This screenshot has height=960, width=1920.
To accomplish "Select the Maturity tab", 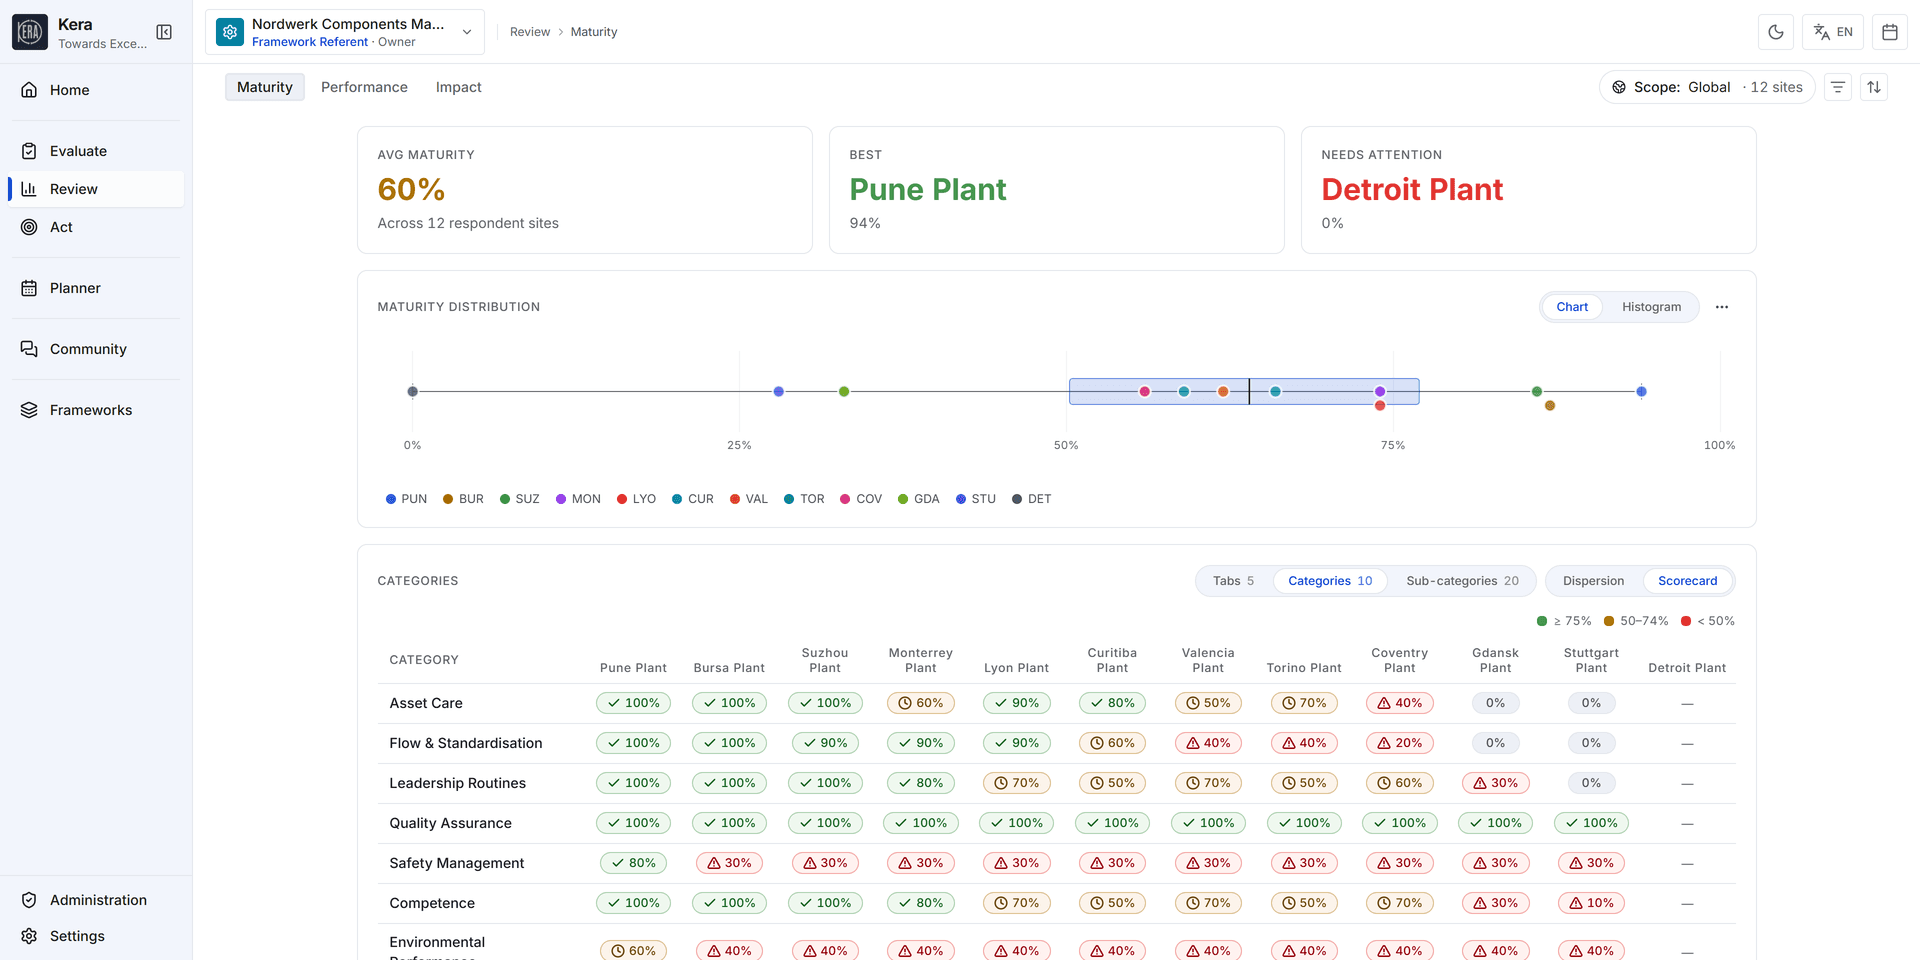I will click(265, 87).
